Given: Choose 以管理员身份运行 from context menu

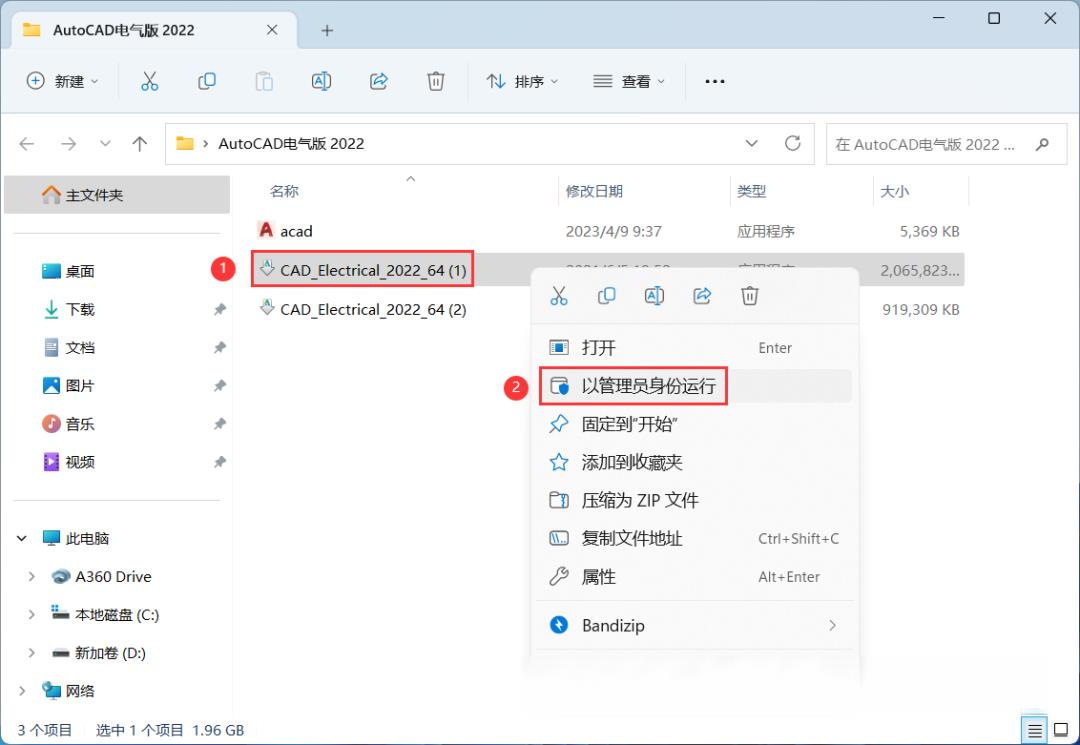Looking at the screenshot, I should [x=694, y=386].
